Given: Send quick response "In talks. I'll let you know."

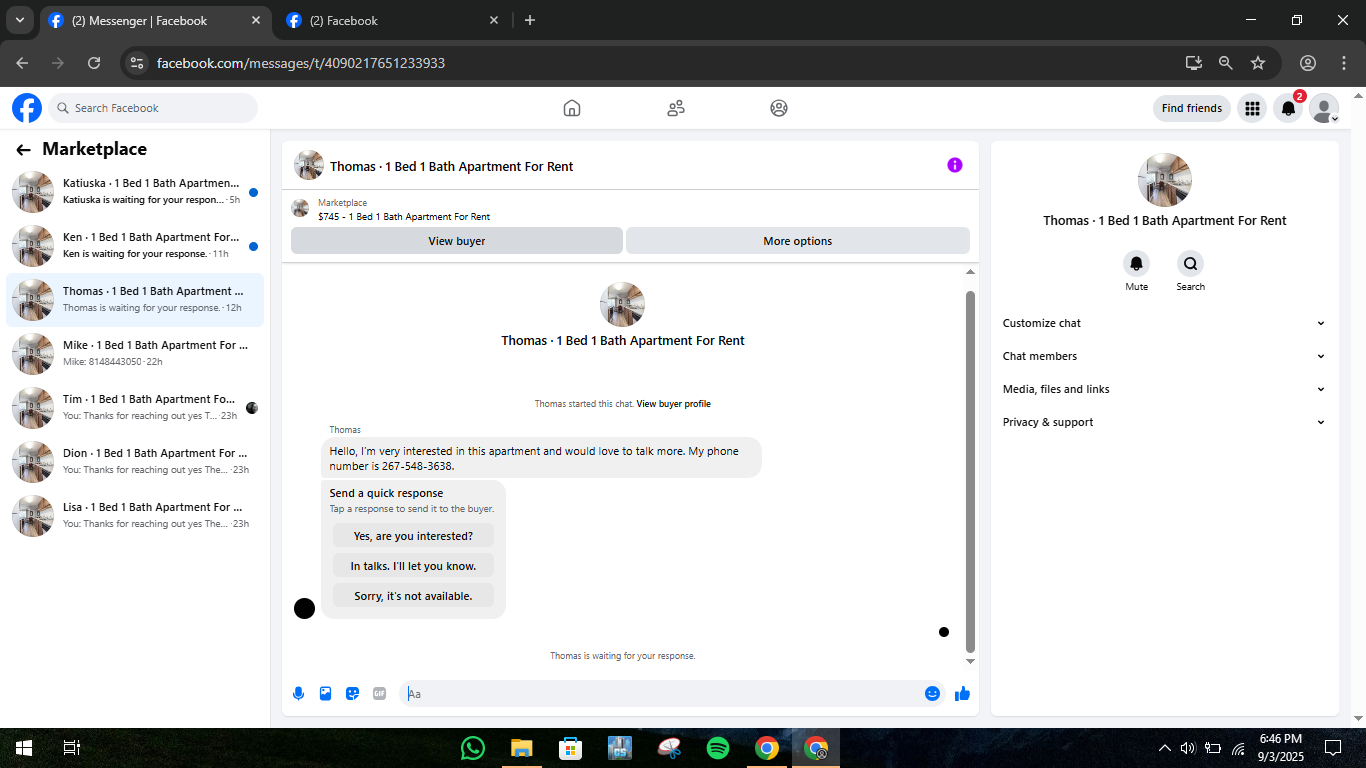Looking at the screenshot, I should pyautogui.click(x=413, y=566).
